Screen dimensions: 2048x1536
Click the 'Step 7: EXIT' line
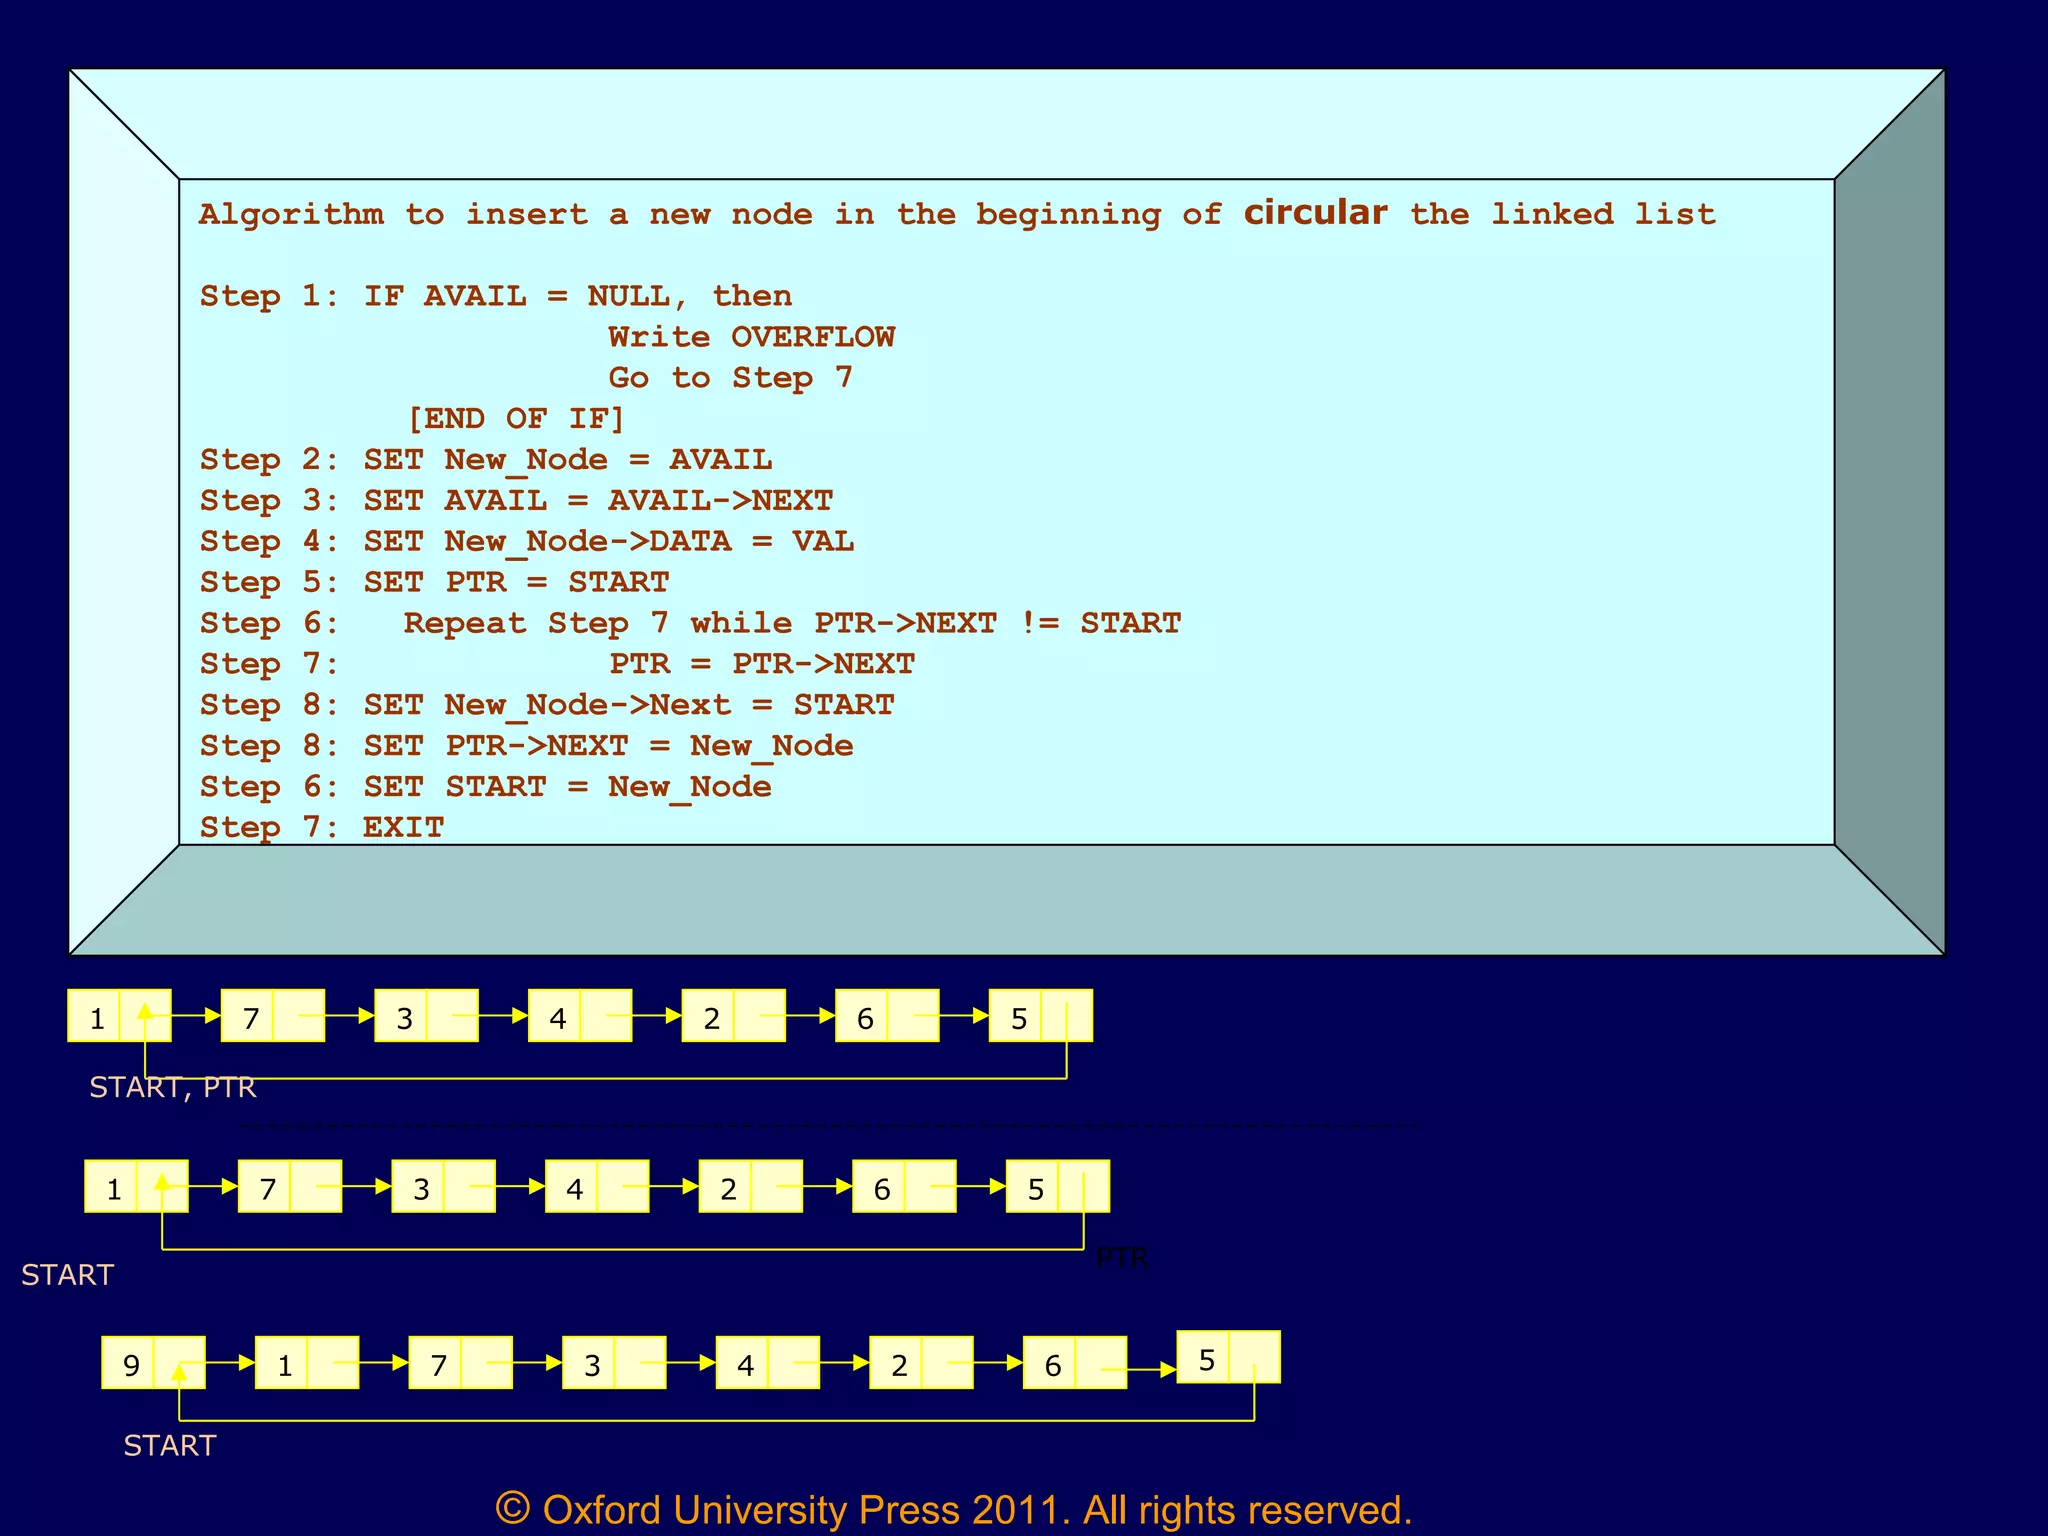pyautogui.click(x=321, y=827)
